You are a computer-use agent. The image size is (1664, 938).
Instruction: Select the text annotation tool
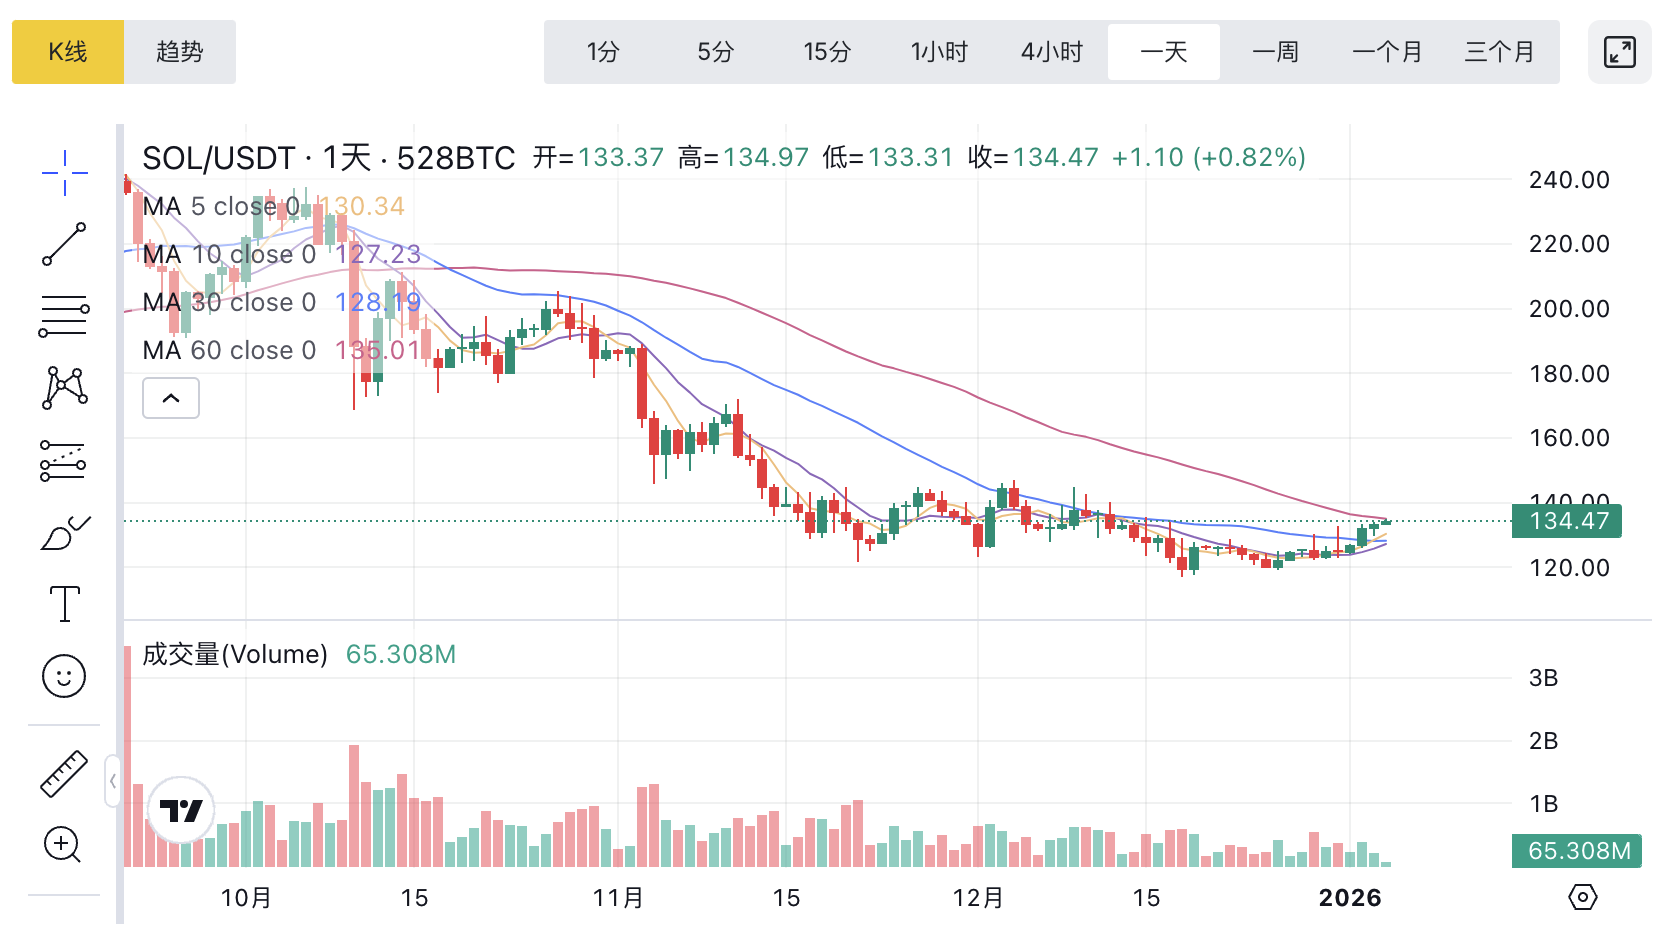pos(64,604)
